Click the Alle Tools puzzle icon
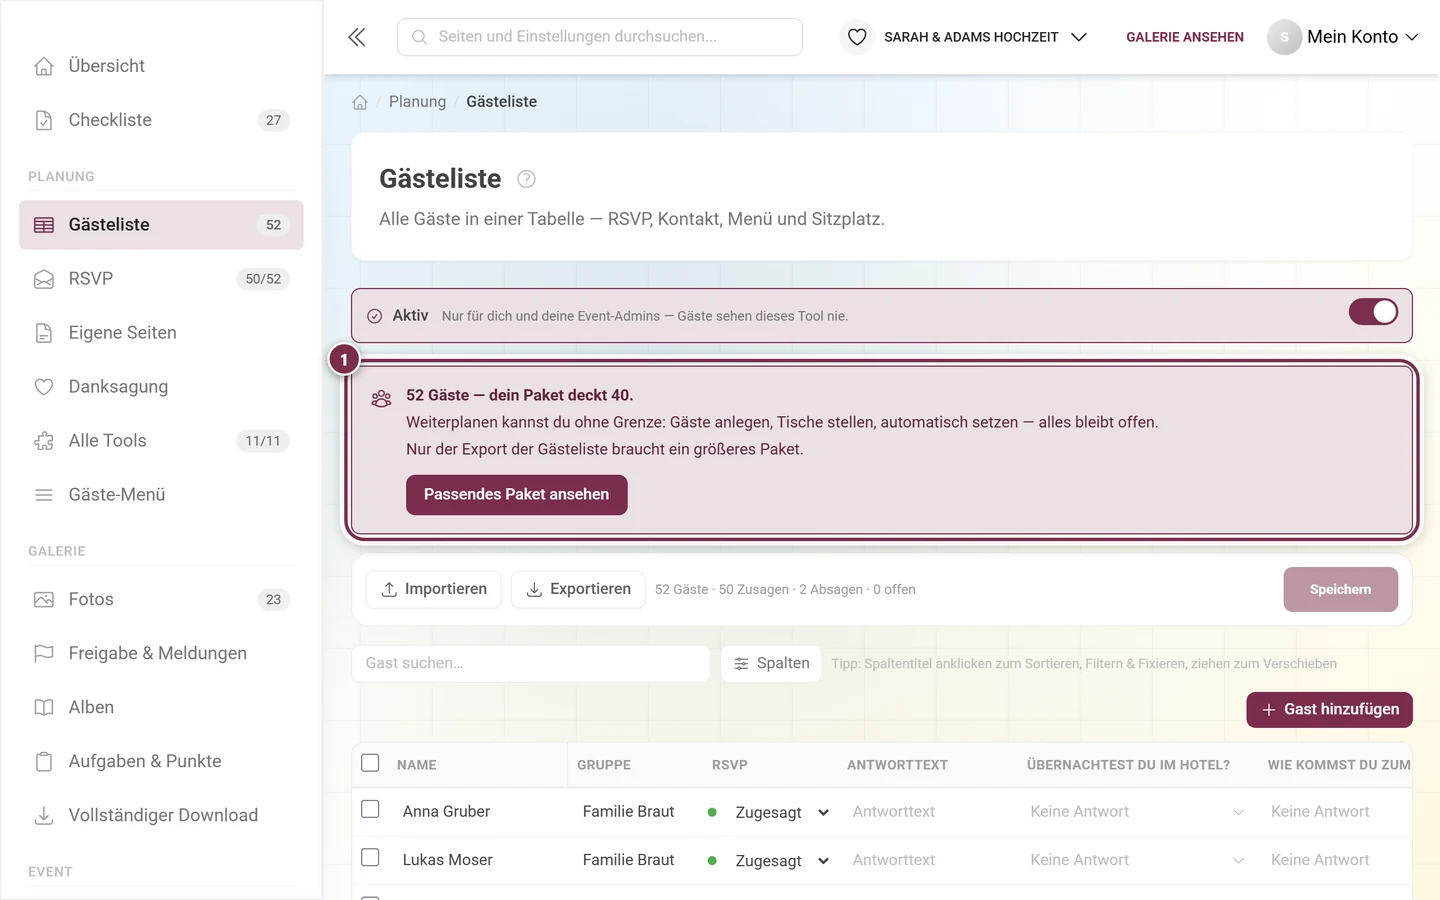This screenshot has width=1440, height=900. click(x=44, y=441)
